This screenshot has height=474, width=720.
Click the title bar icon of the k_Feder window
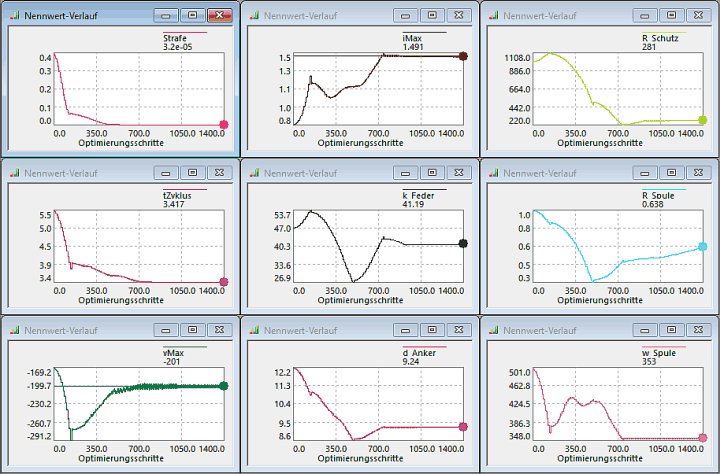pyautogui.click(x=254, y=172)
